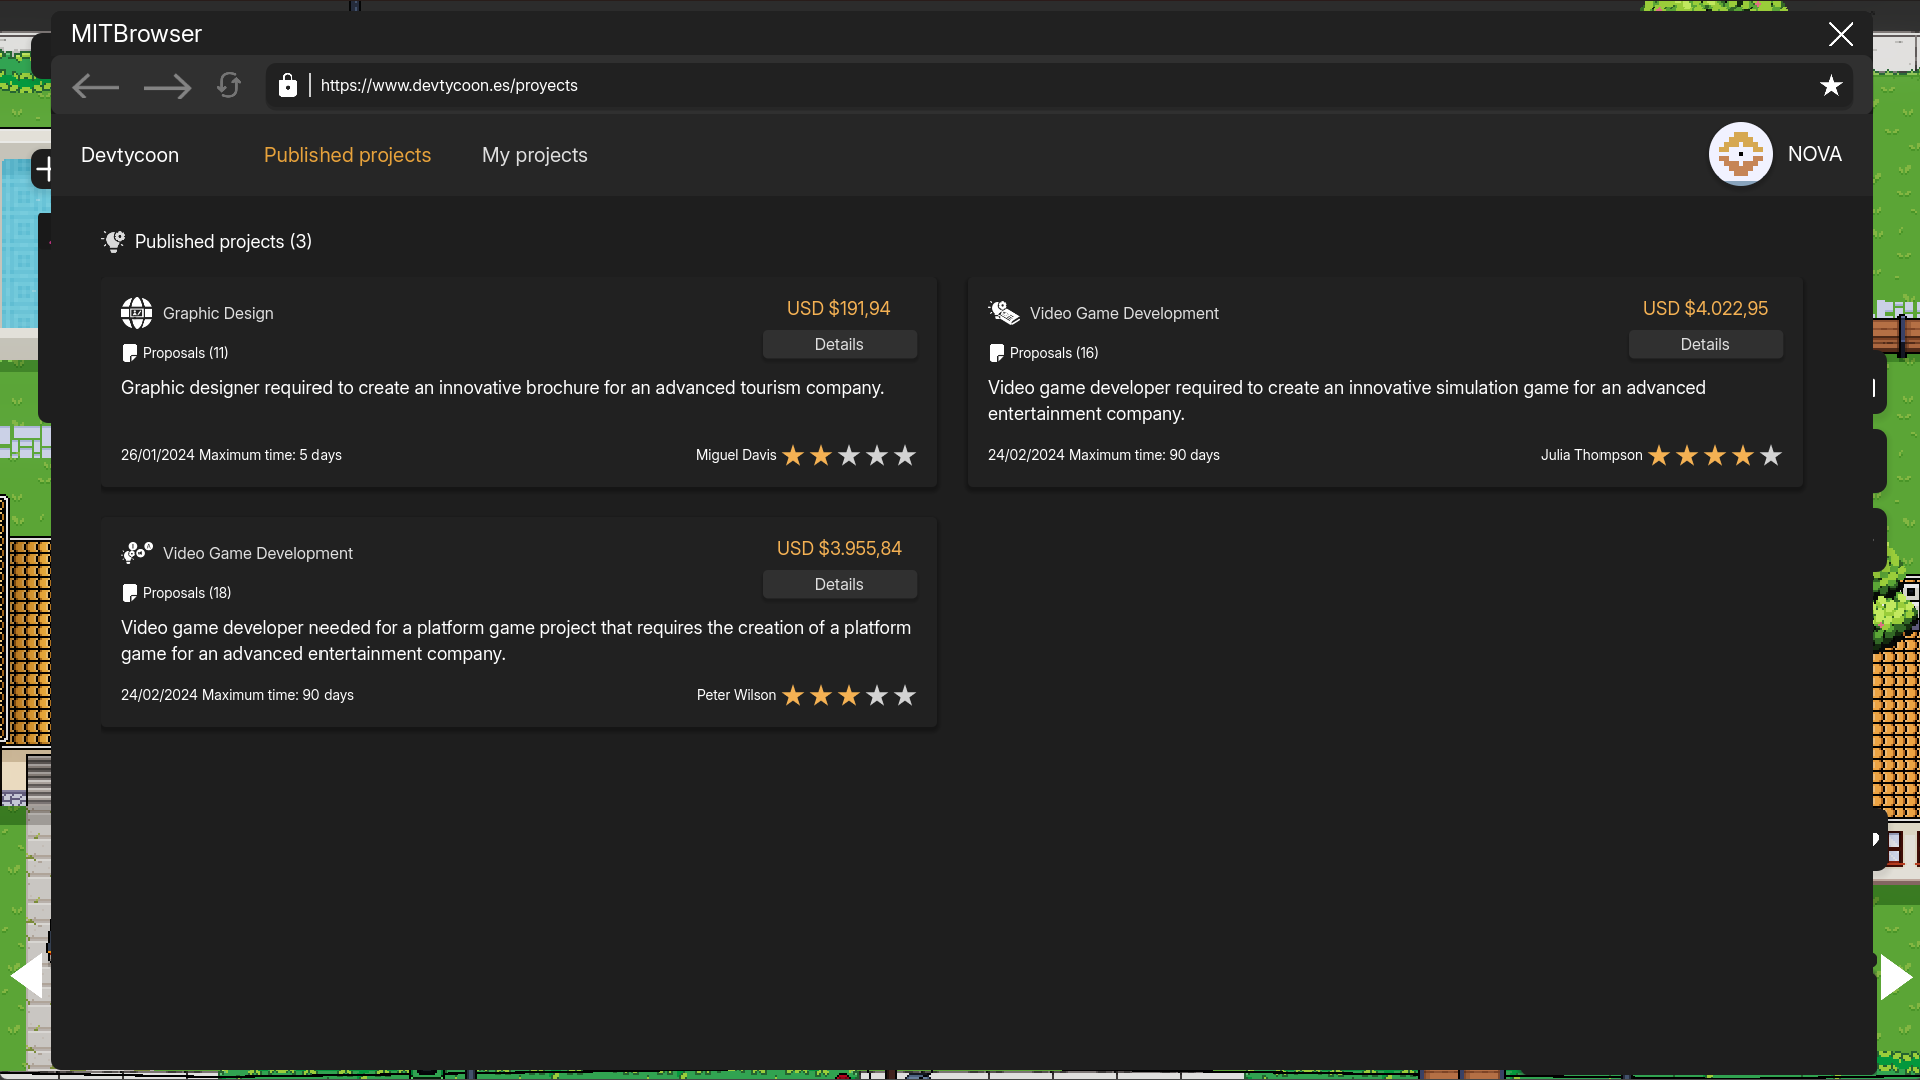The height and width of the screenshot is (1080, 1920).
Task: Switch to the My projects tab
Action: coord(534,155)
